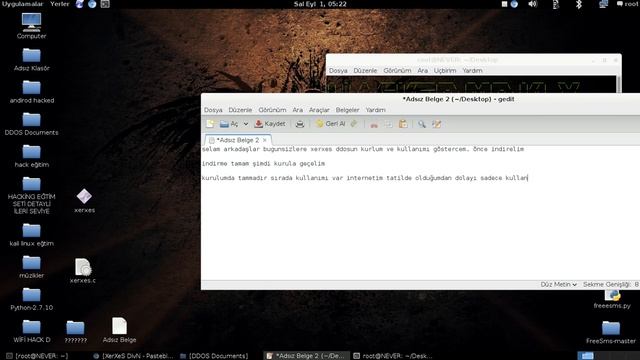The height and width of the screenshot is (360, 640).
Task: Select the andirod hacked folder
Action: (31, 91)
